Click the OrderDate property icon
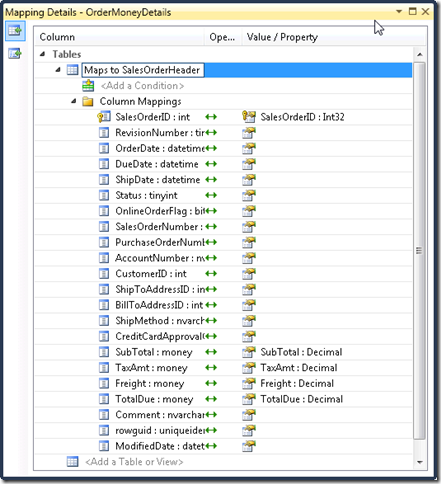The image size is (441, 484). click(x=249, y=148)
